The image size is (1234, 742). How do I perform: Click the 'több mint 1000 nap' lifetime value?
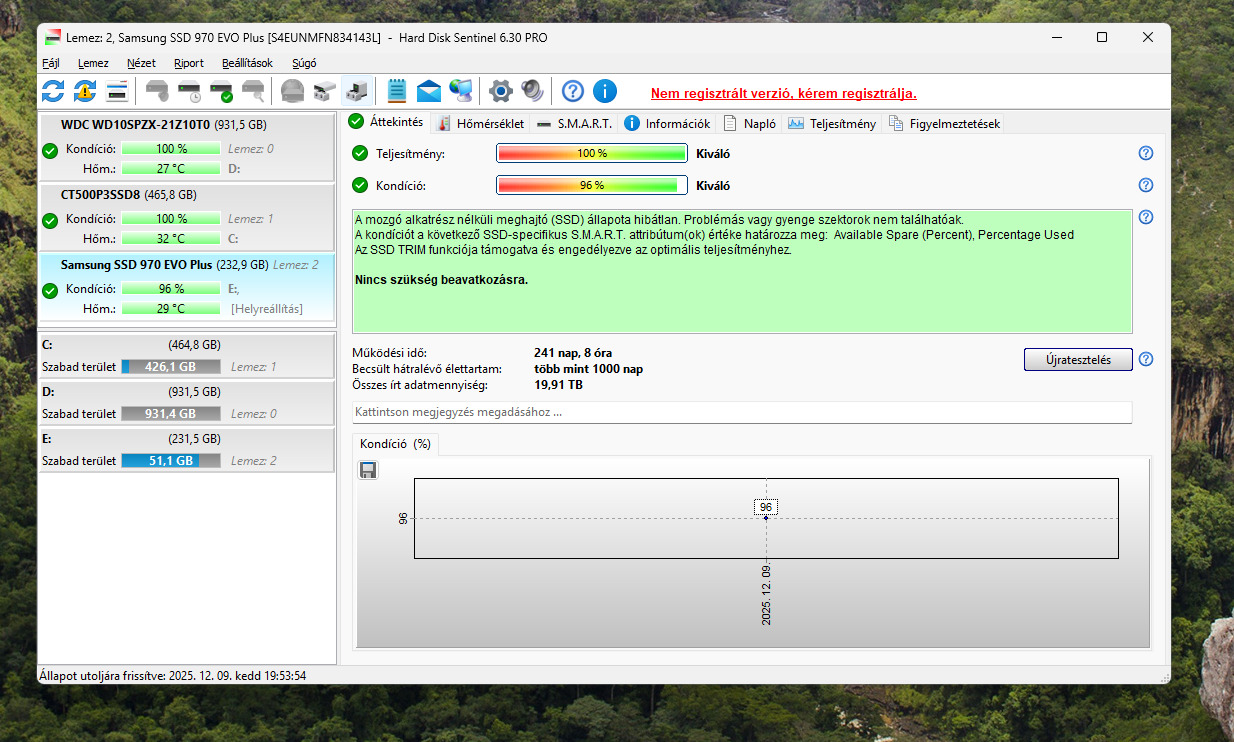pos(589,369)
